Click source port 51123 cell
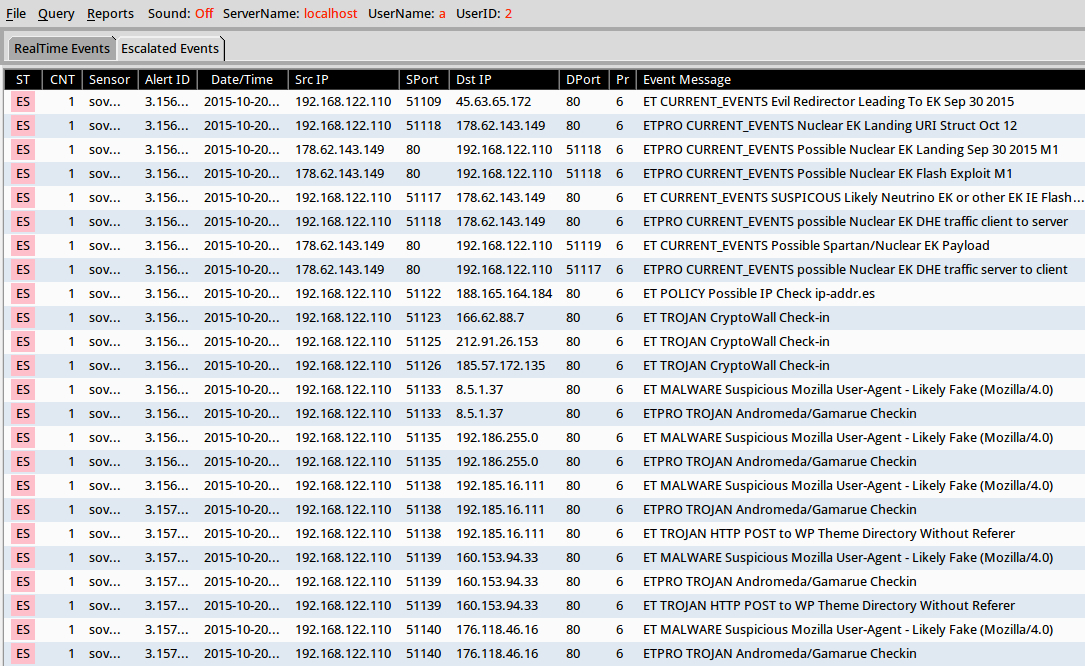Screen dimensions: 1085x666 point(423,318)
